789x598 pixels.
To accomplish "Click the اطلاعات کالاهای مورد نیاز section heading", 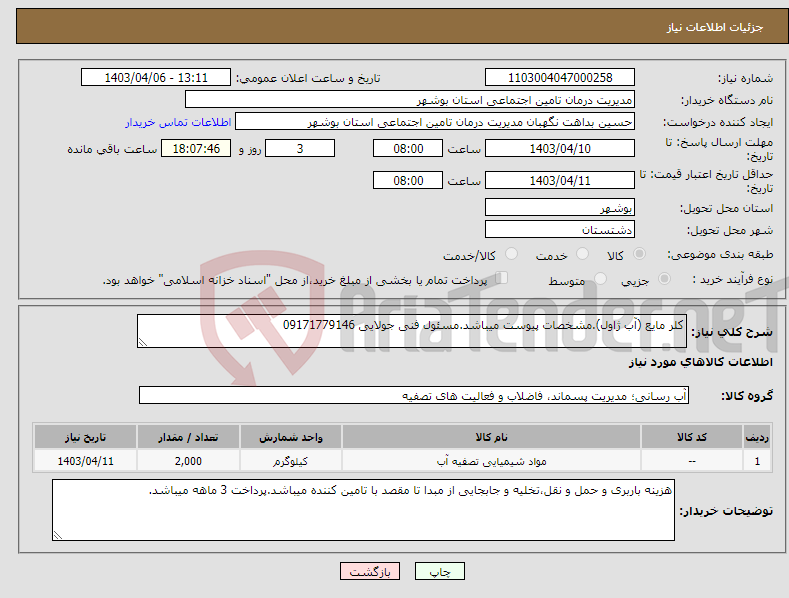I will coord(700,362).
